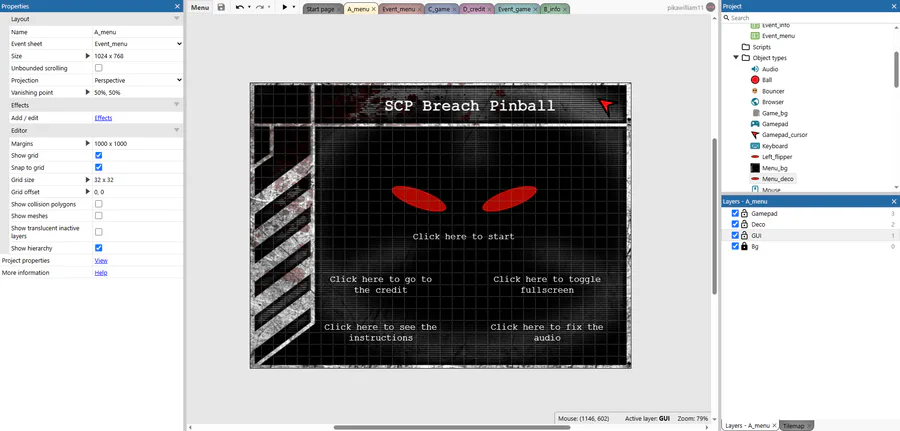Image resolution: width=900 pixels, height=431 pixels.
Task: Click the search magnifier in Project panel
Action: pyautogui.click(x=727, y=18)
